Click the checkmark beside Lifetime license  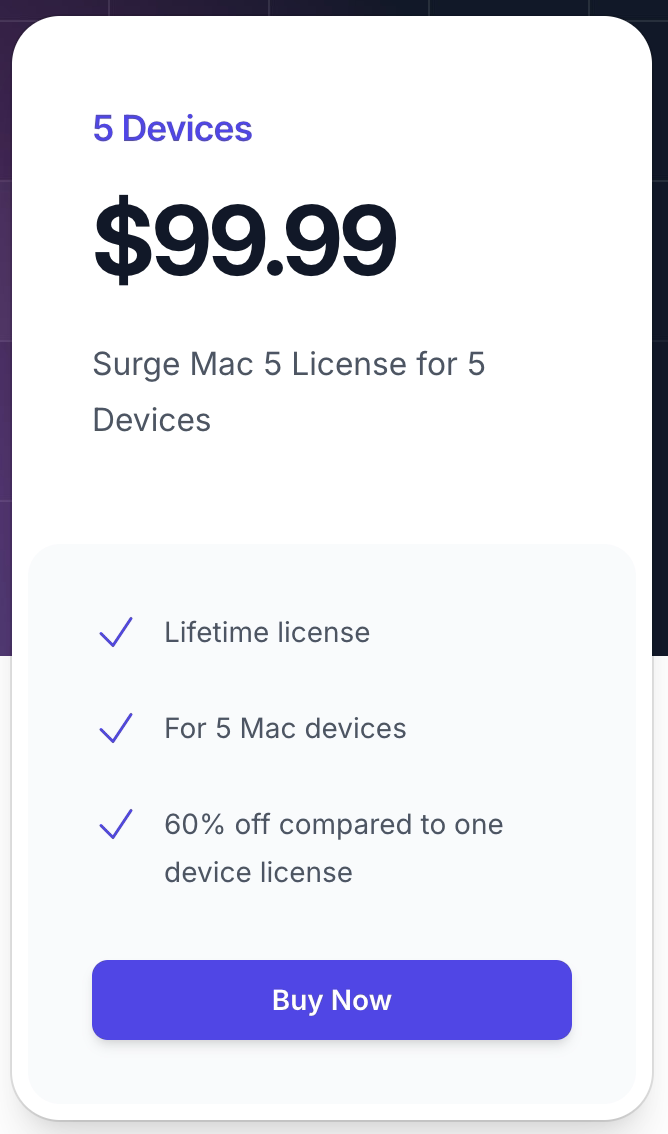(116, 632)
